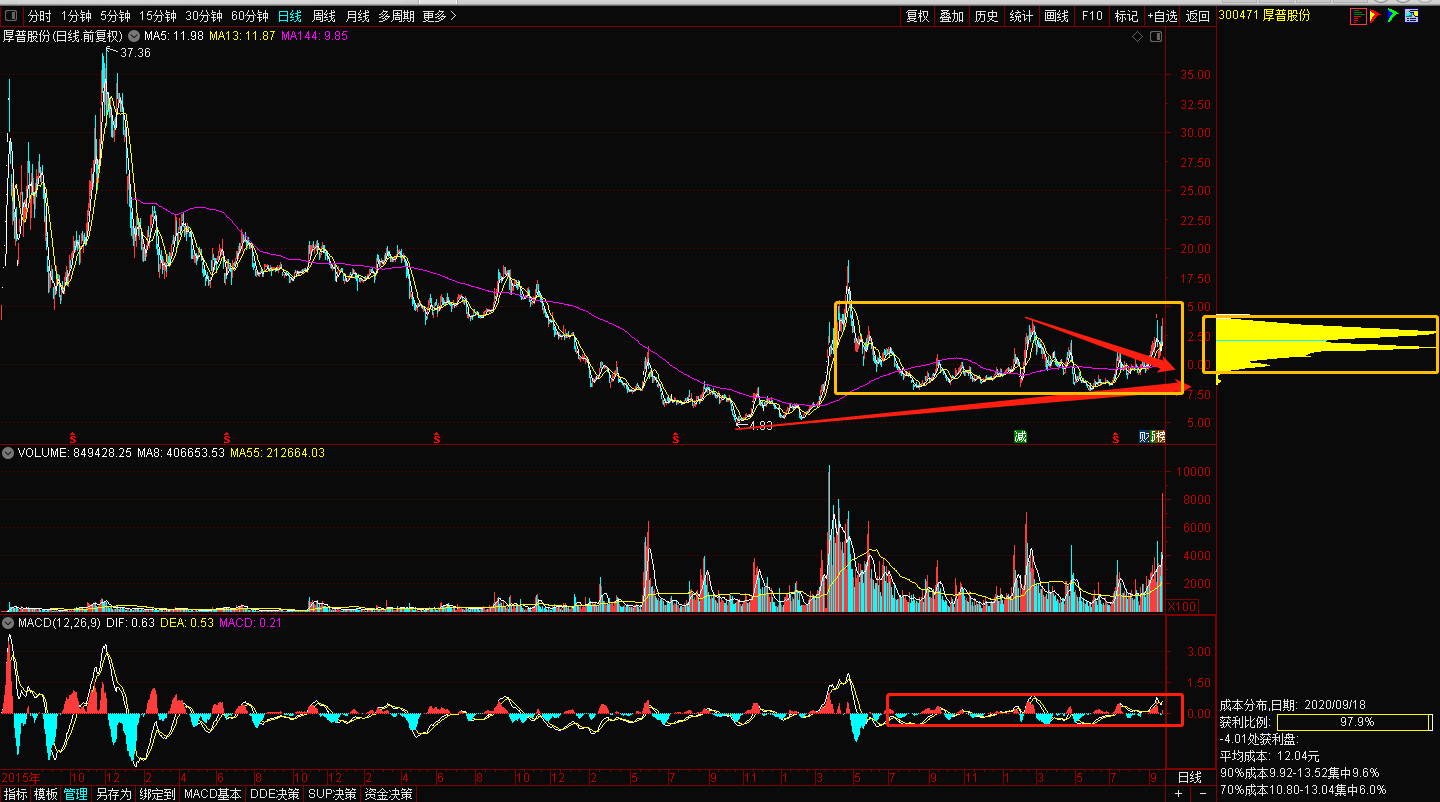Click the diamond marker icon above chart
Viewport: 1440px width, 802px height.
(1137, 37)
